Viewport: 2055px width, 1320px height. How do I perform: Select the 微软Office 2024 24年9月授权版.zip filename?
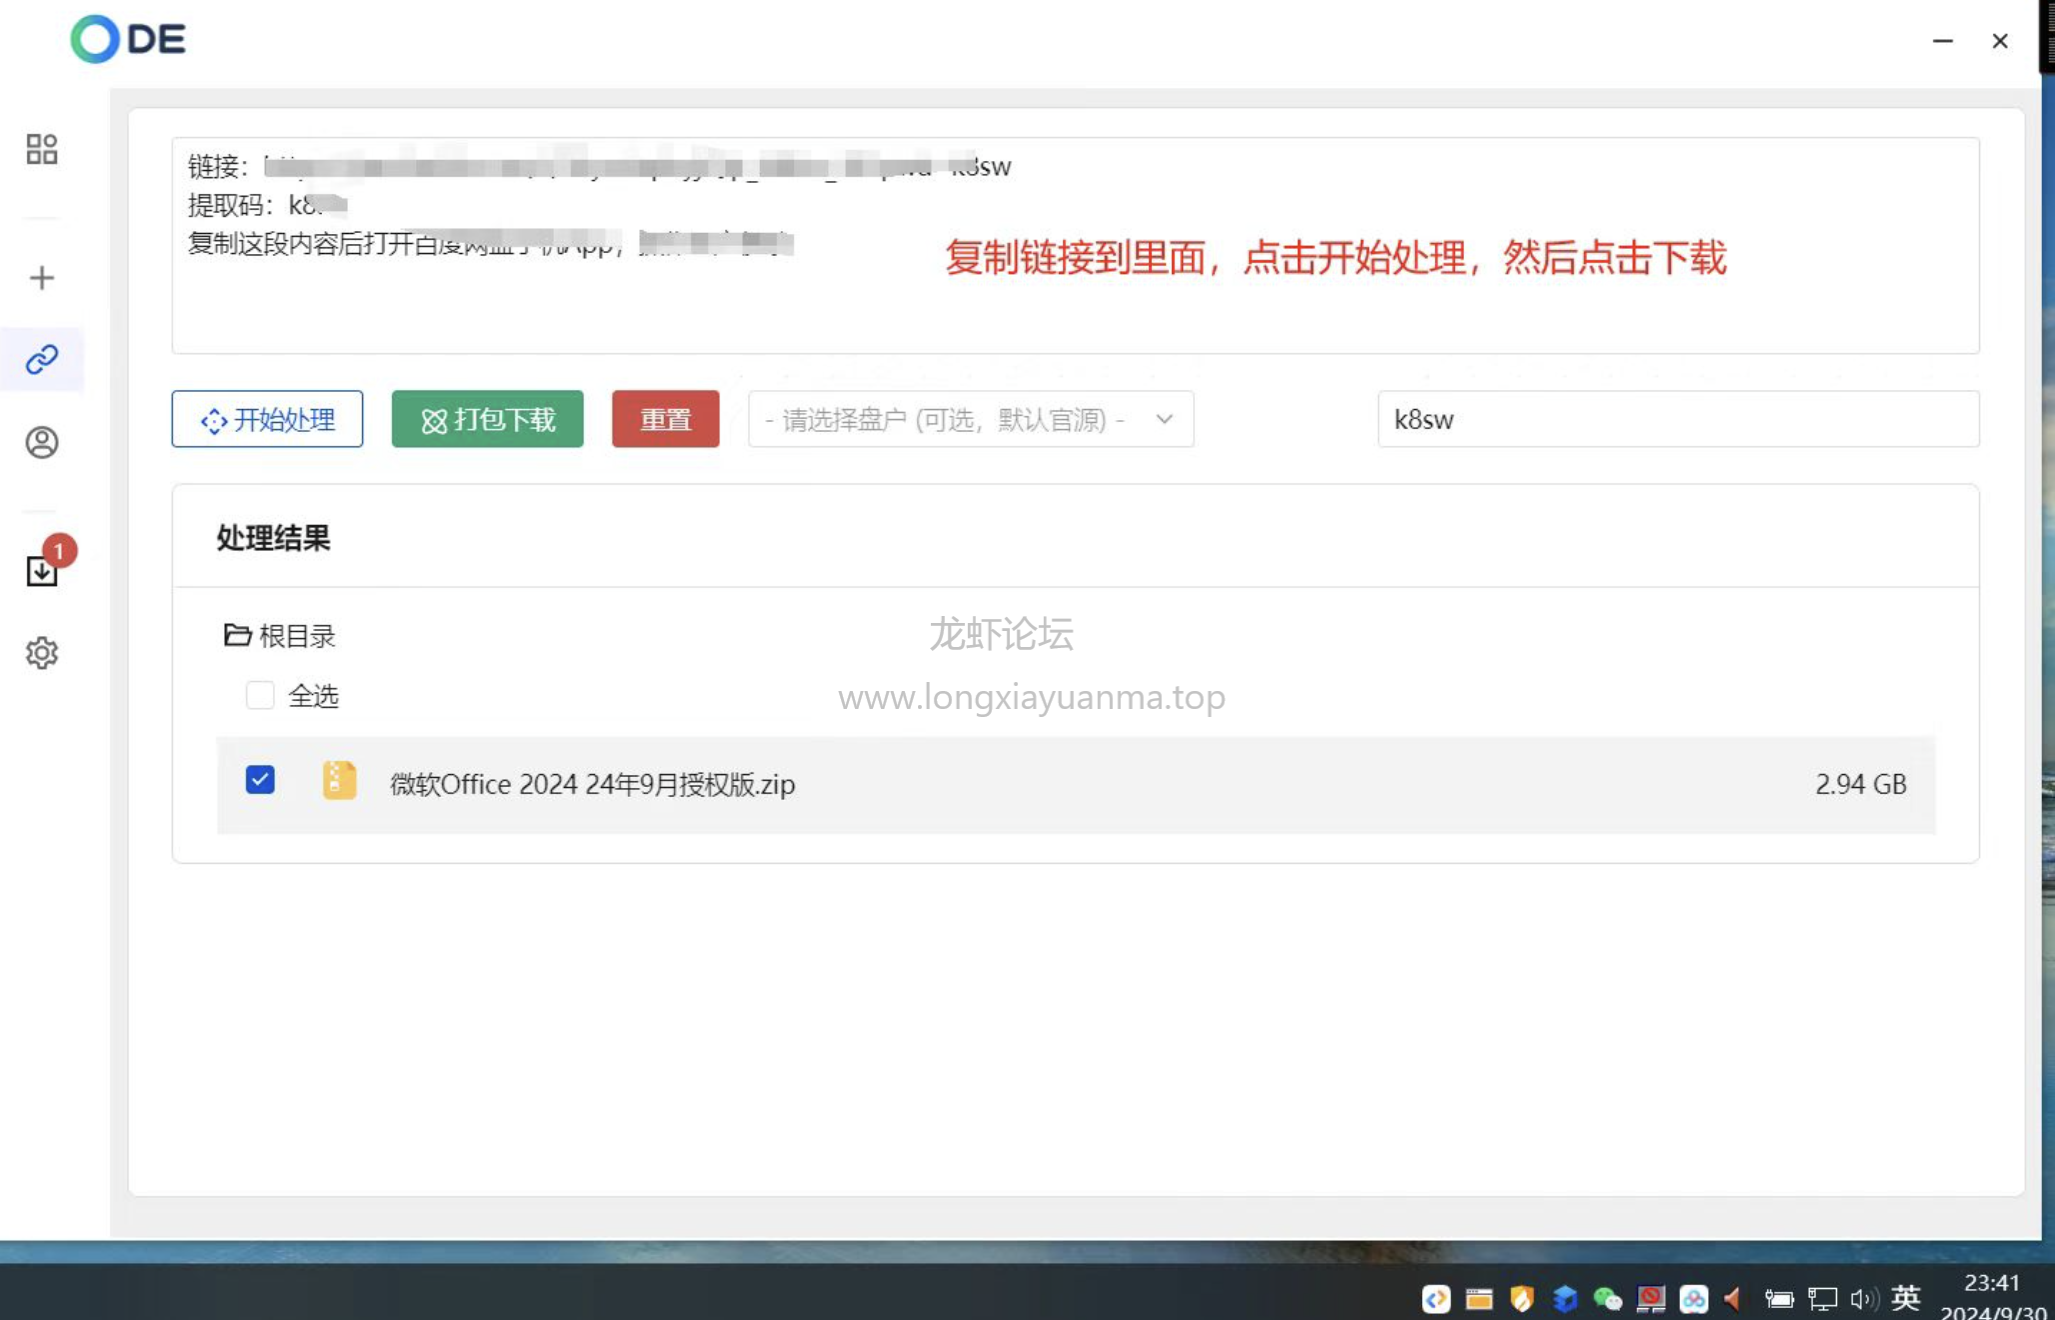coord(592,784)
